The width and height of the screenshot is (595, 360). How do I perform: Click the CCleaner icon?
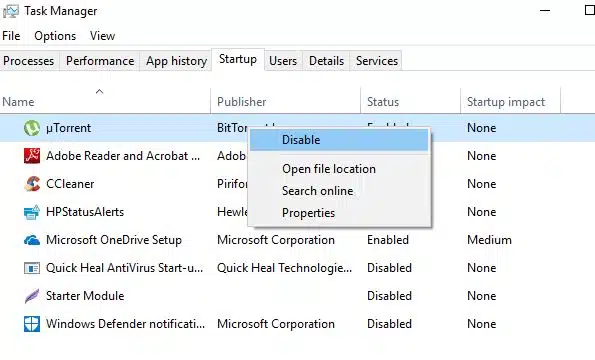(32, 184)
